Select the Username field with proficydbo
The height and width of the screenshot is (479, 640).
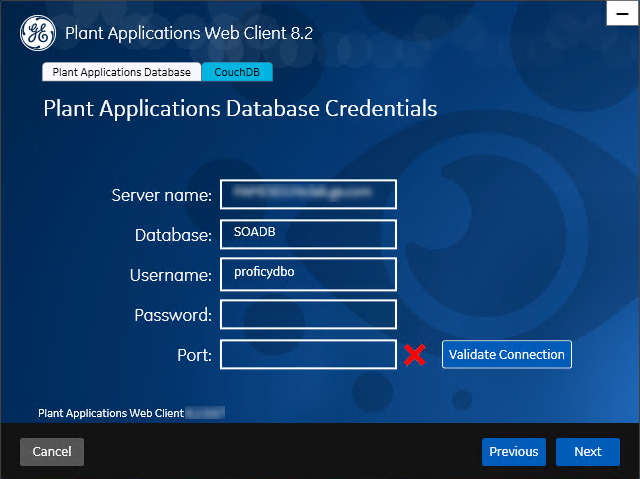click(x=308, y=274)
